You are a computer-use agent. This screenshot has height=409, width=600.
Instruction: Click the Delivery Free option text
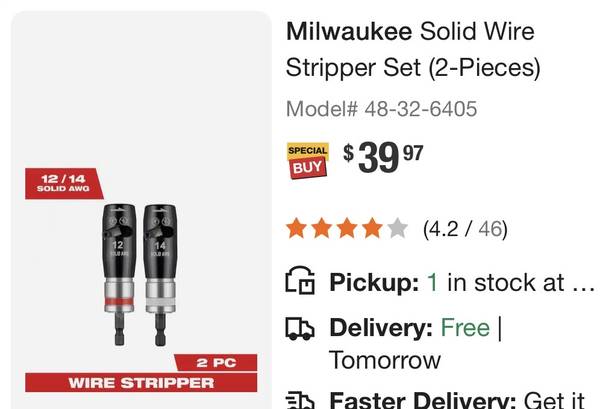(416, 328)
